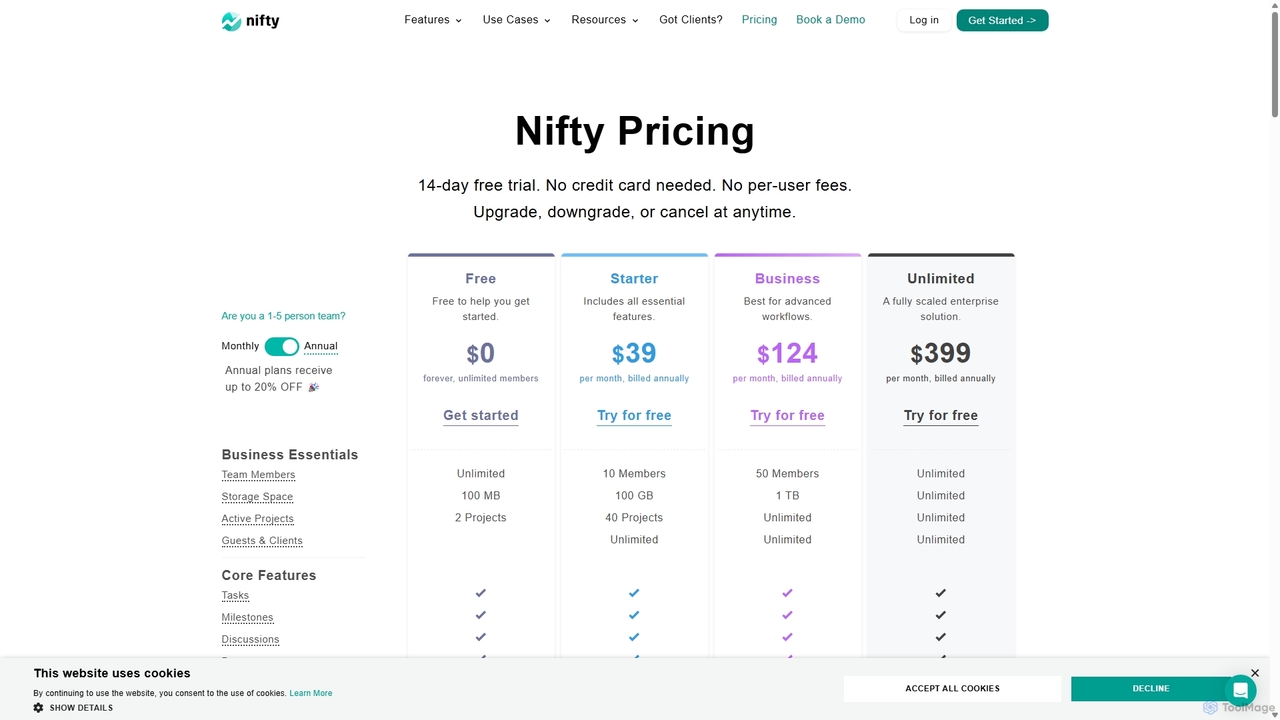Click Try for free under Unlimited plan
1280x720 pixels.
[x=941, y=415]
